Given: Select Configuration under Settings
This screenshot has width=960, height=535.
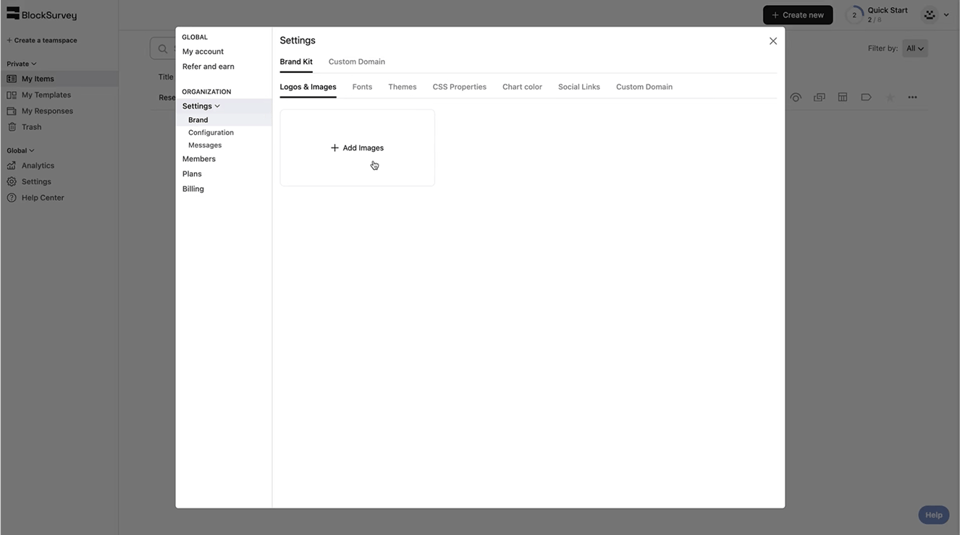Looking at the screenshot, I should (211, 133).
